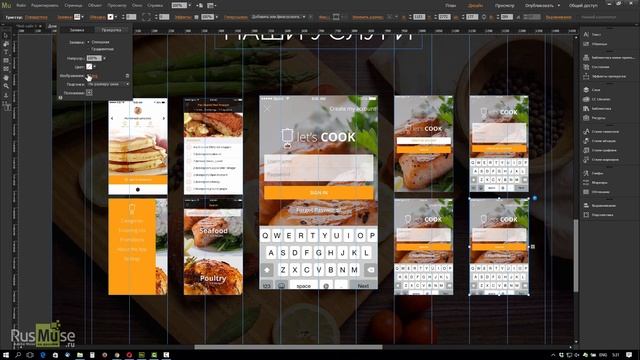Open the Fill tab in the fill popup
The width and height of the screenshot is (640, 360).
click(x=77, y=30)
